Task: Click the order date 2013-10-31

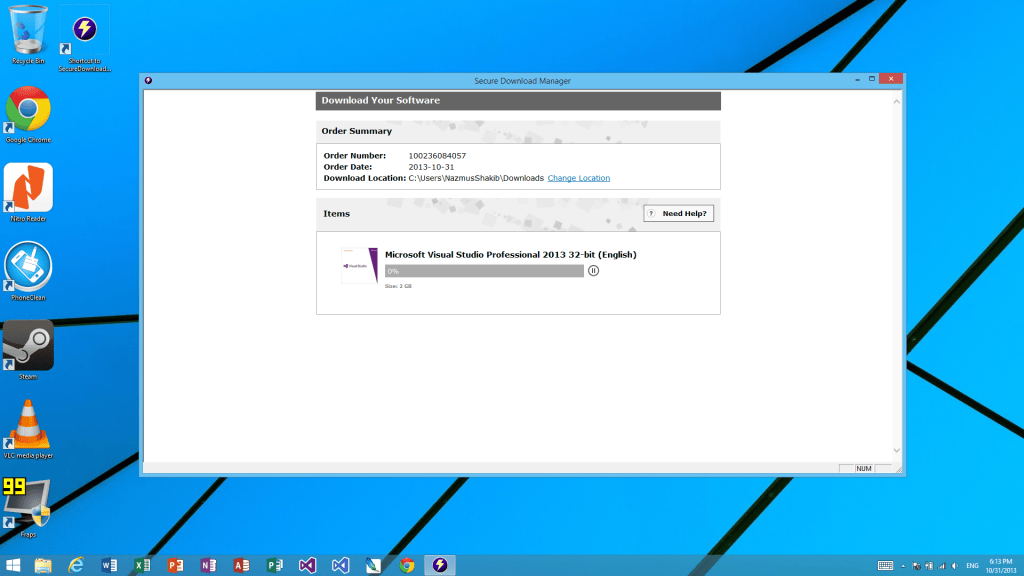Action: [x=431, y=167]
